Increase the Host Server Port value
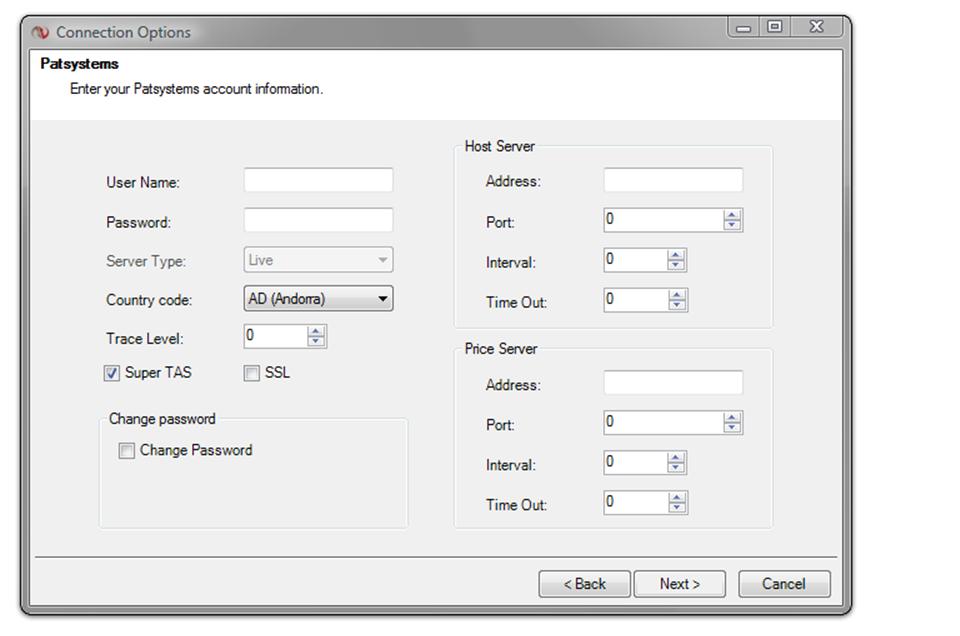The width and height of the screenshot is (960, 636). 732,215
